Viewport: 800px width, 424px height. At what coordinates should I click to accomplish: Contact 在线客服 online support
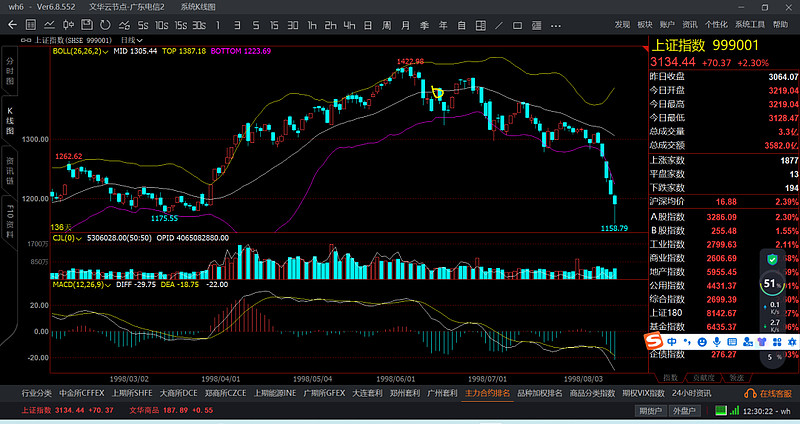tap(768, 393)
